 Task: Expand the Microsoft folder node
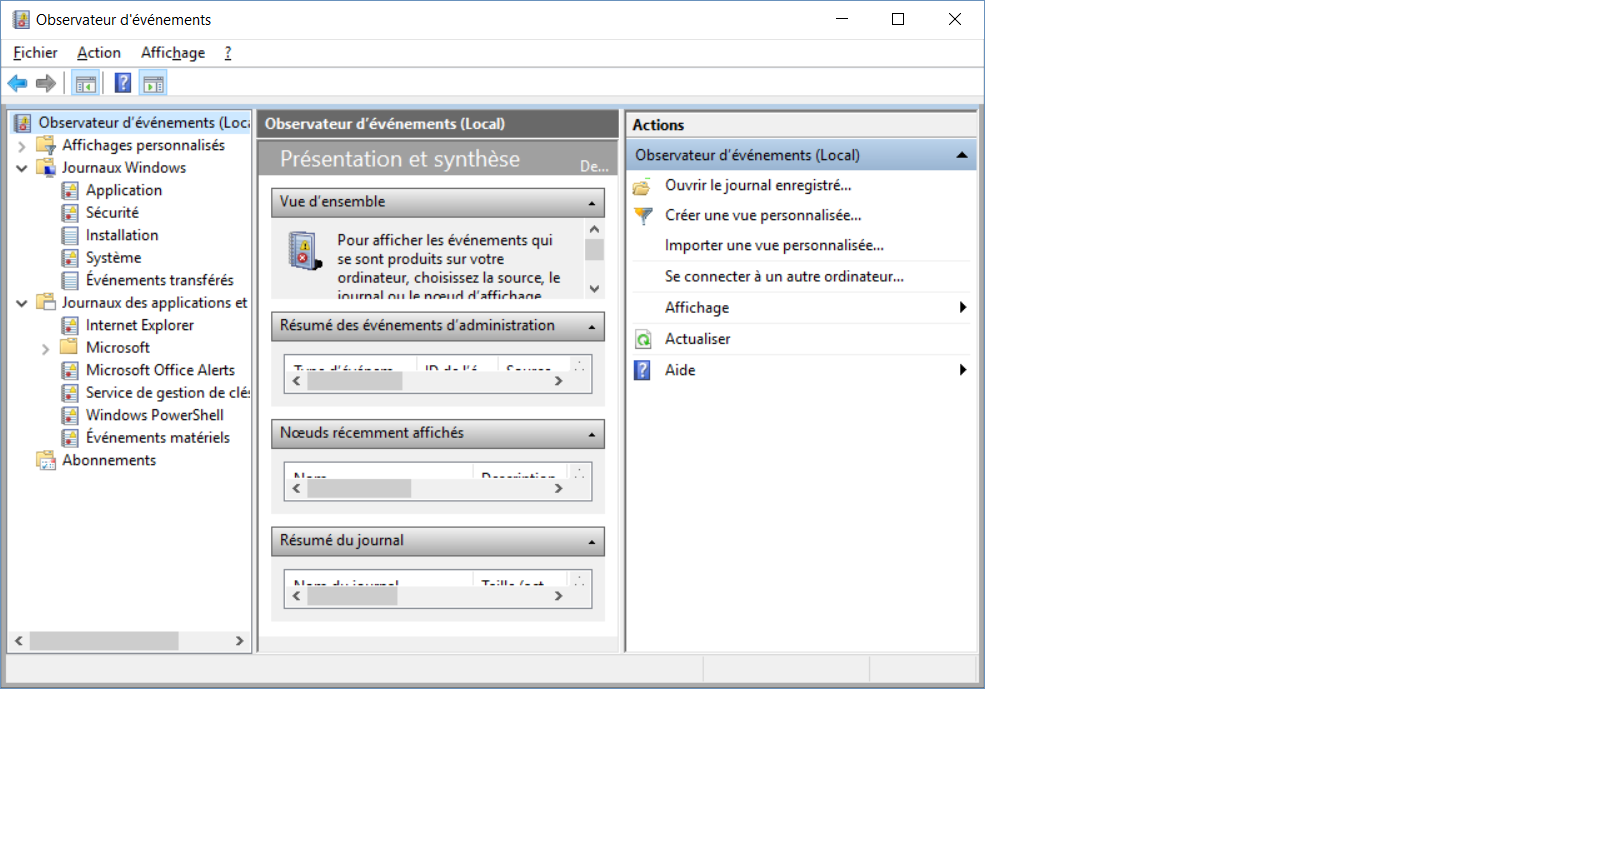click(45, 349)
